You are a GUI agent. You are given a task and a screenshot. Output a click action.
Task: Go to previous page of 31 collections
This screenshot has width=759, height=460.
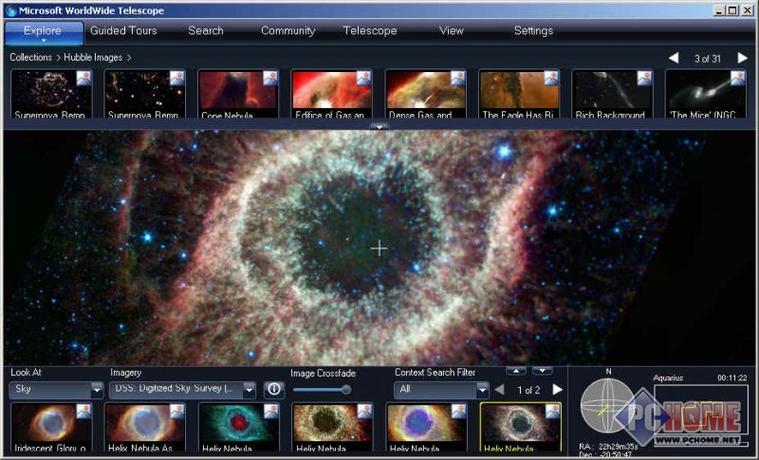pyautogui.click(x=673, y=58)
